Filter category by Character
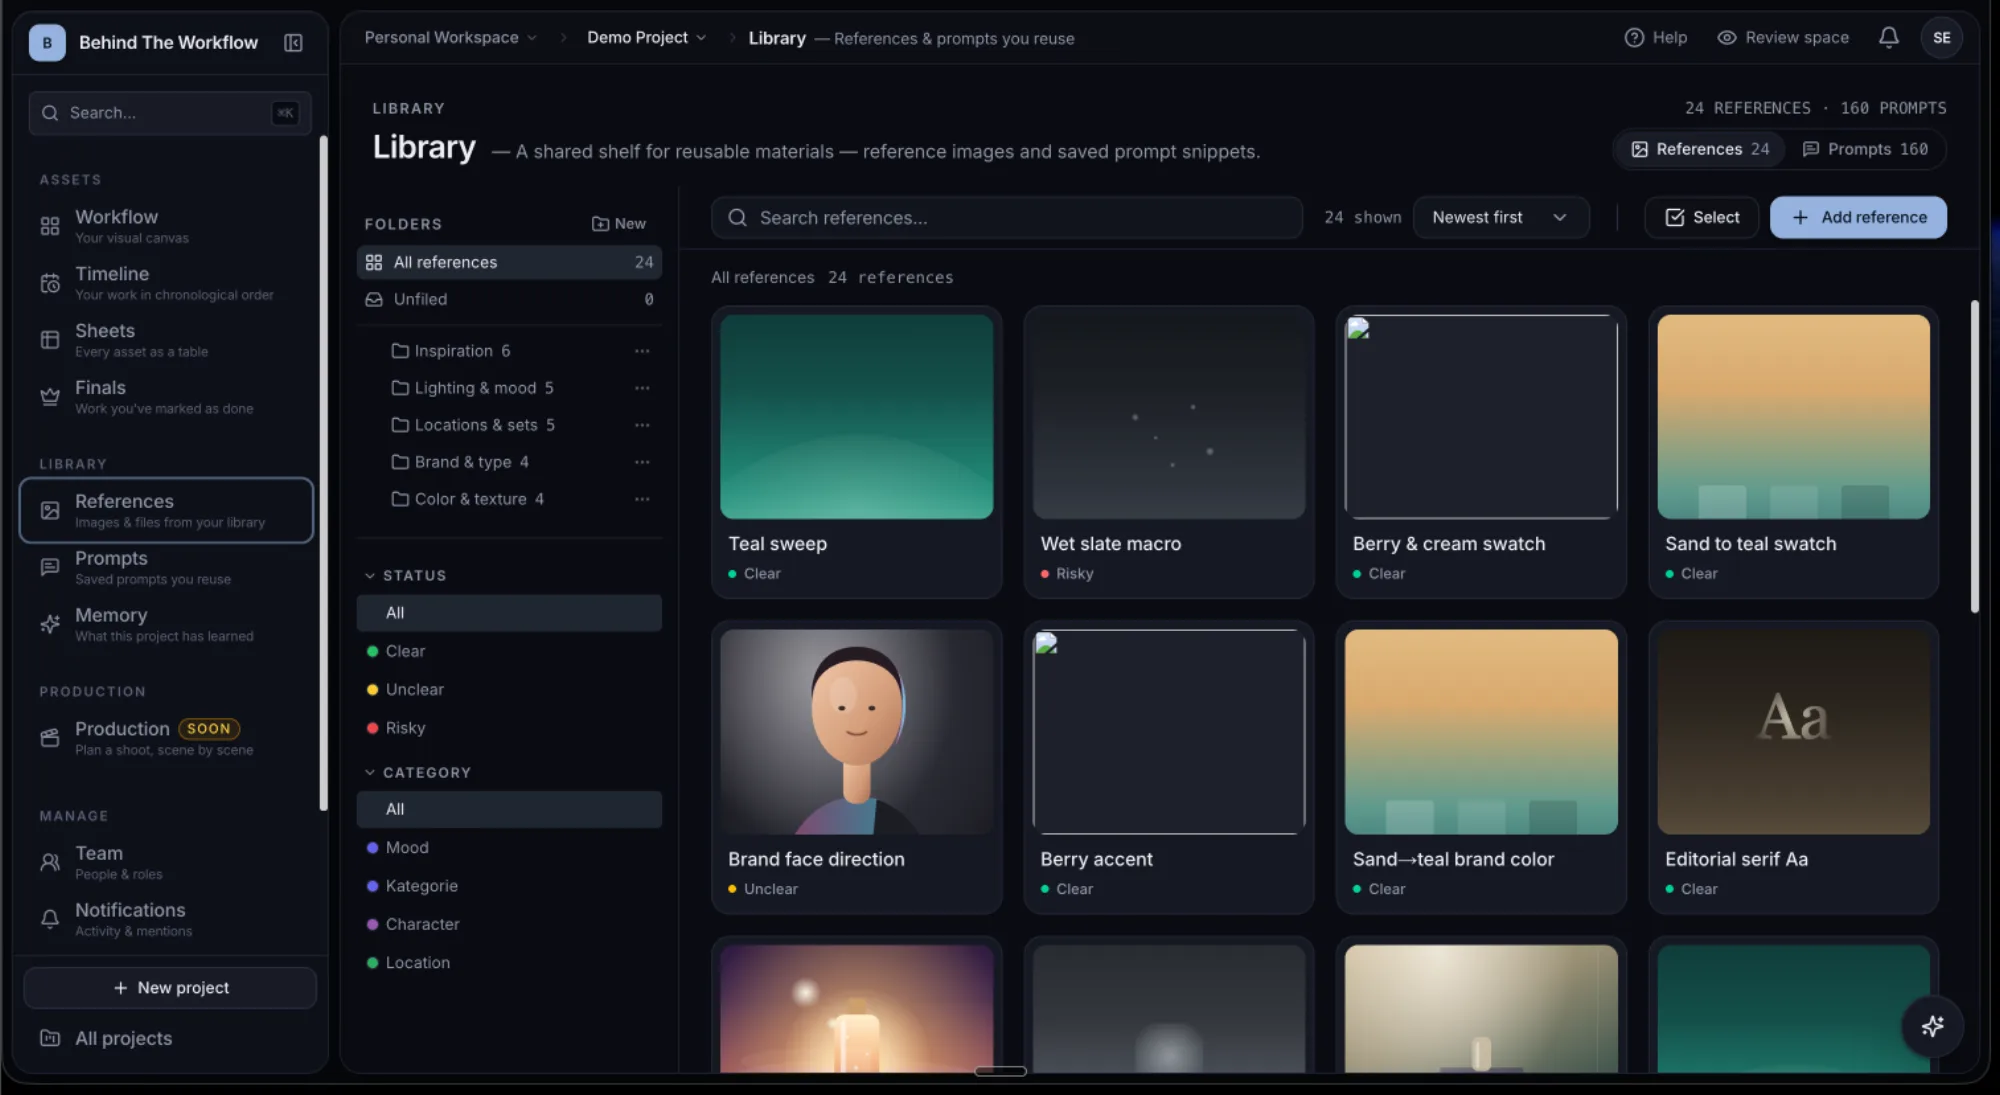The height and width of the screenshot is (1095, 2000). [x=509, y=924]
